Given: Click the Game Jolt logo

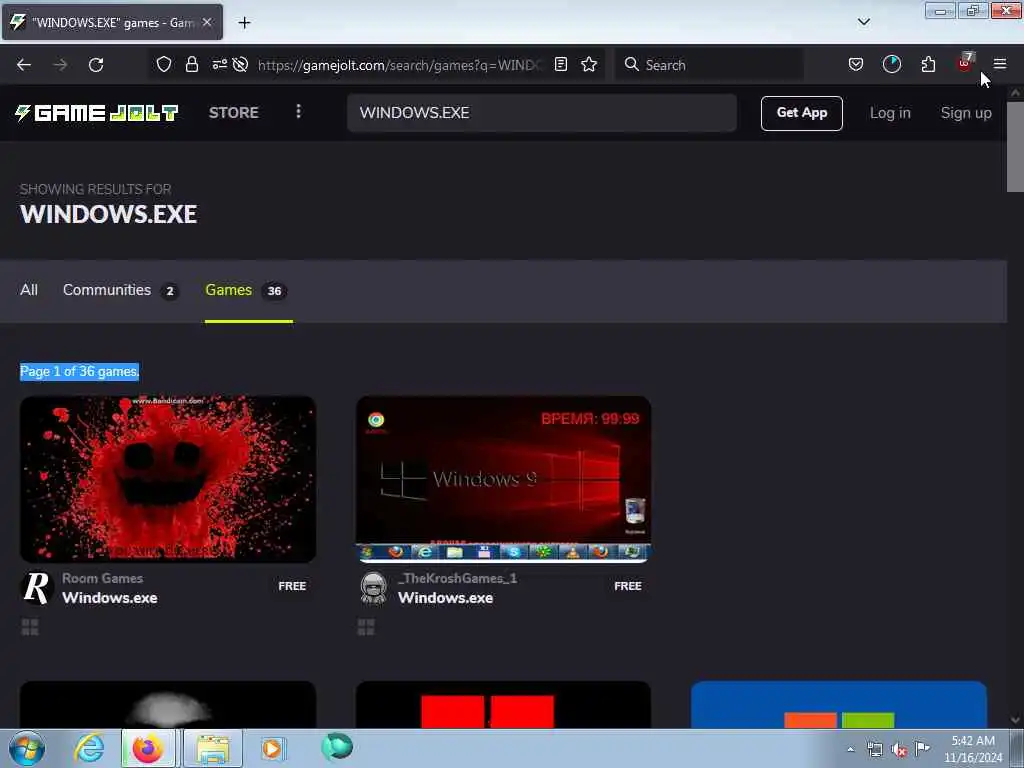Looking at the screenshot, I should [97, 113].
